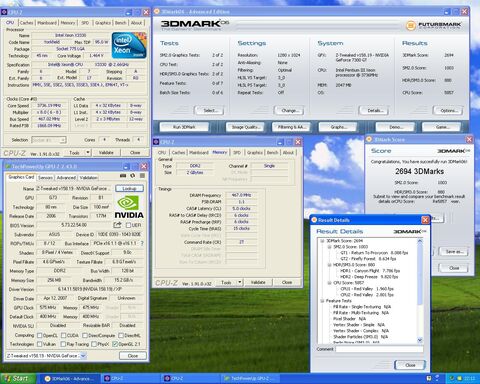Open Caches tab in the Memory CPU-Z window
Screen dimensions: 480x384
[178, 152]
